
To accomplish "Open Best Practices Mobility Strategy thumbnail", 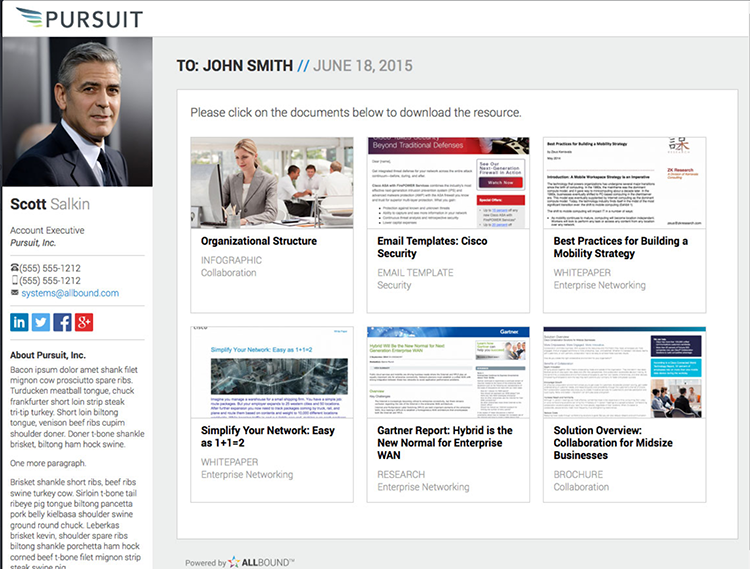I will (624, 183).
